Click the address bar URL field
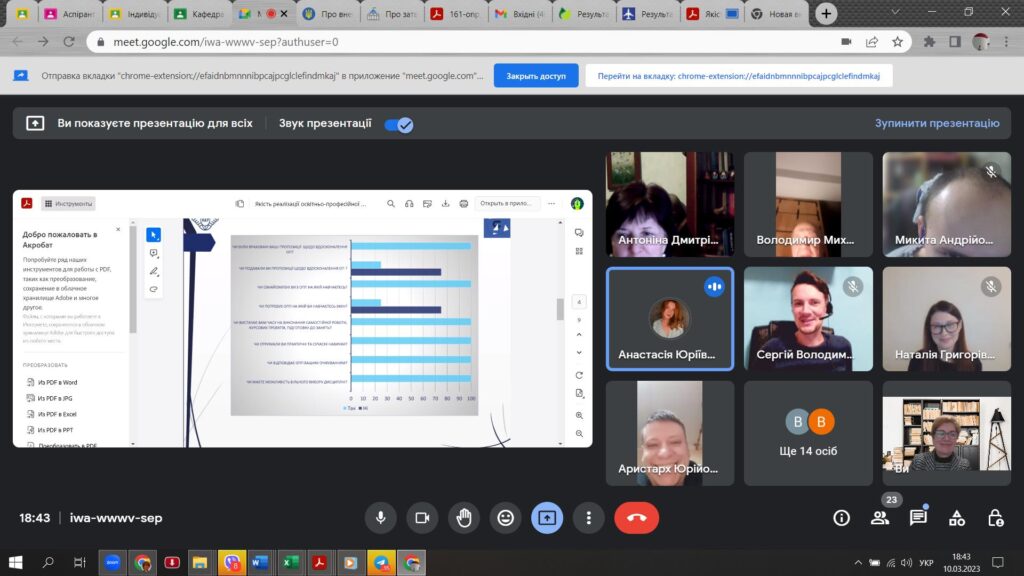This screenshot has height=576, width=1024. [x=450, y=42]
